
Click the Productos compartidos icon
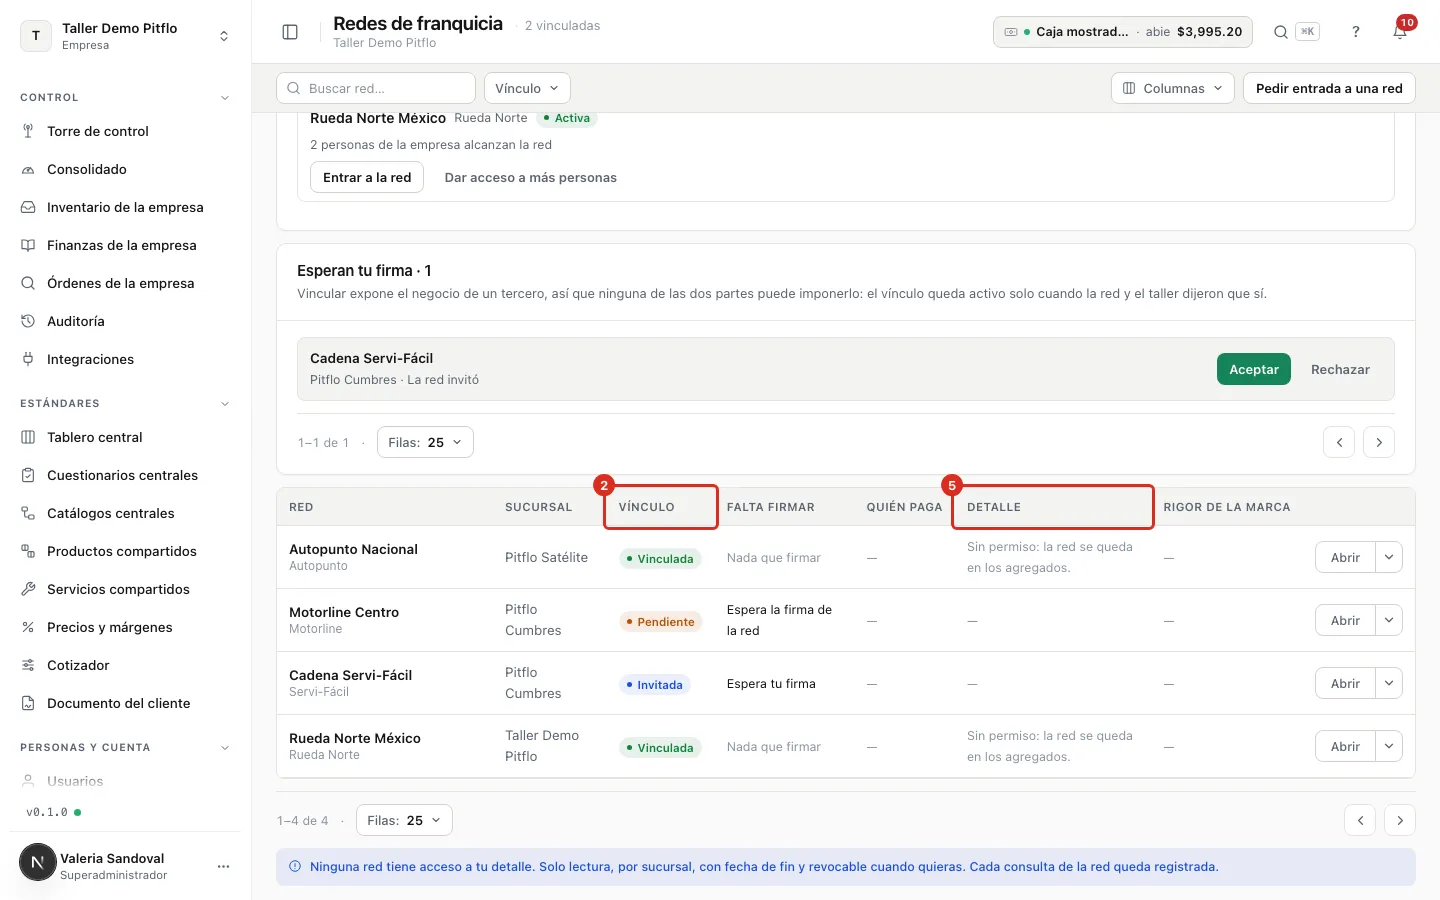[28, 551]
